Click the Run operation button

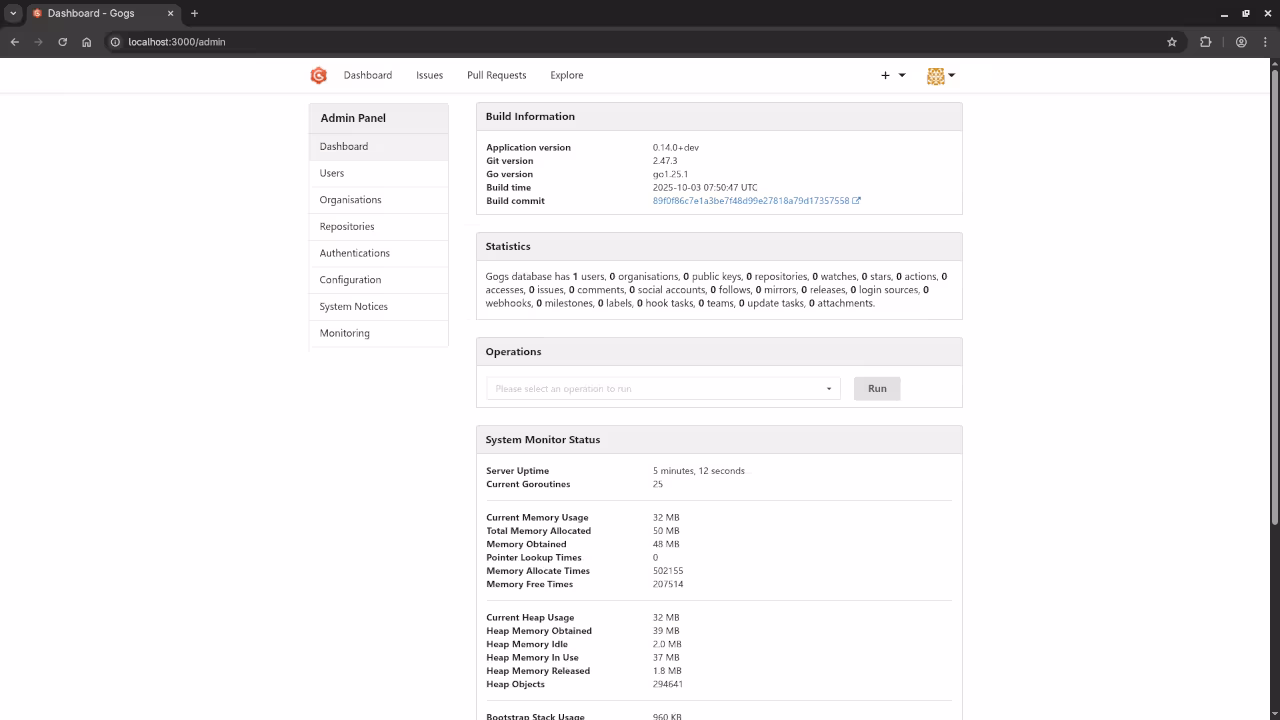(x=877, y=389)
